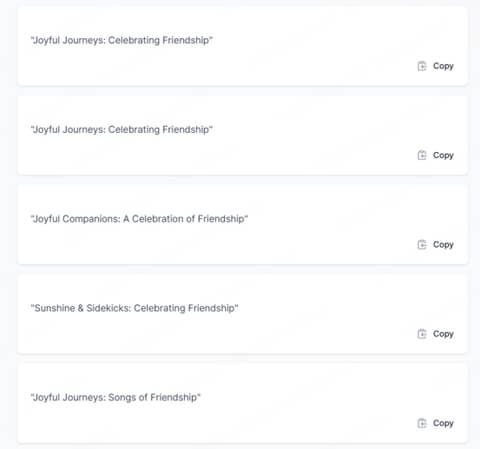Click the clipboard icon in the topmost Joyful Journeys card
This screenshot has height=449, width=480.
[422, 66]
